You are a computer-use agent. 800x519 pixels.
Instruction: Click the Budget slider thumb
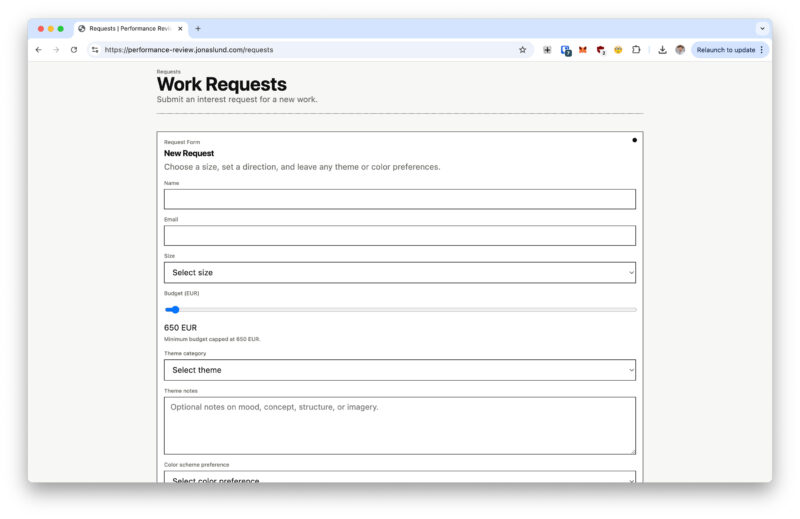pyautogui.click(x=175, y=310)
